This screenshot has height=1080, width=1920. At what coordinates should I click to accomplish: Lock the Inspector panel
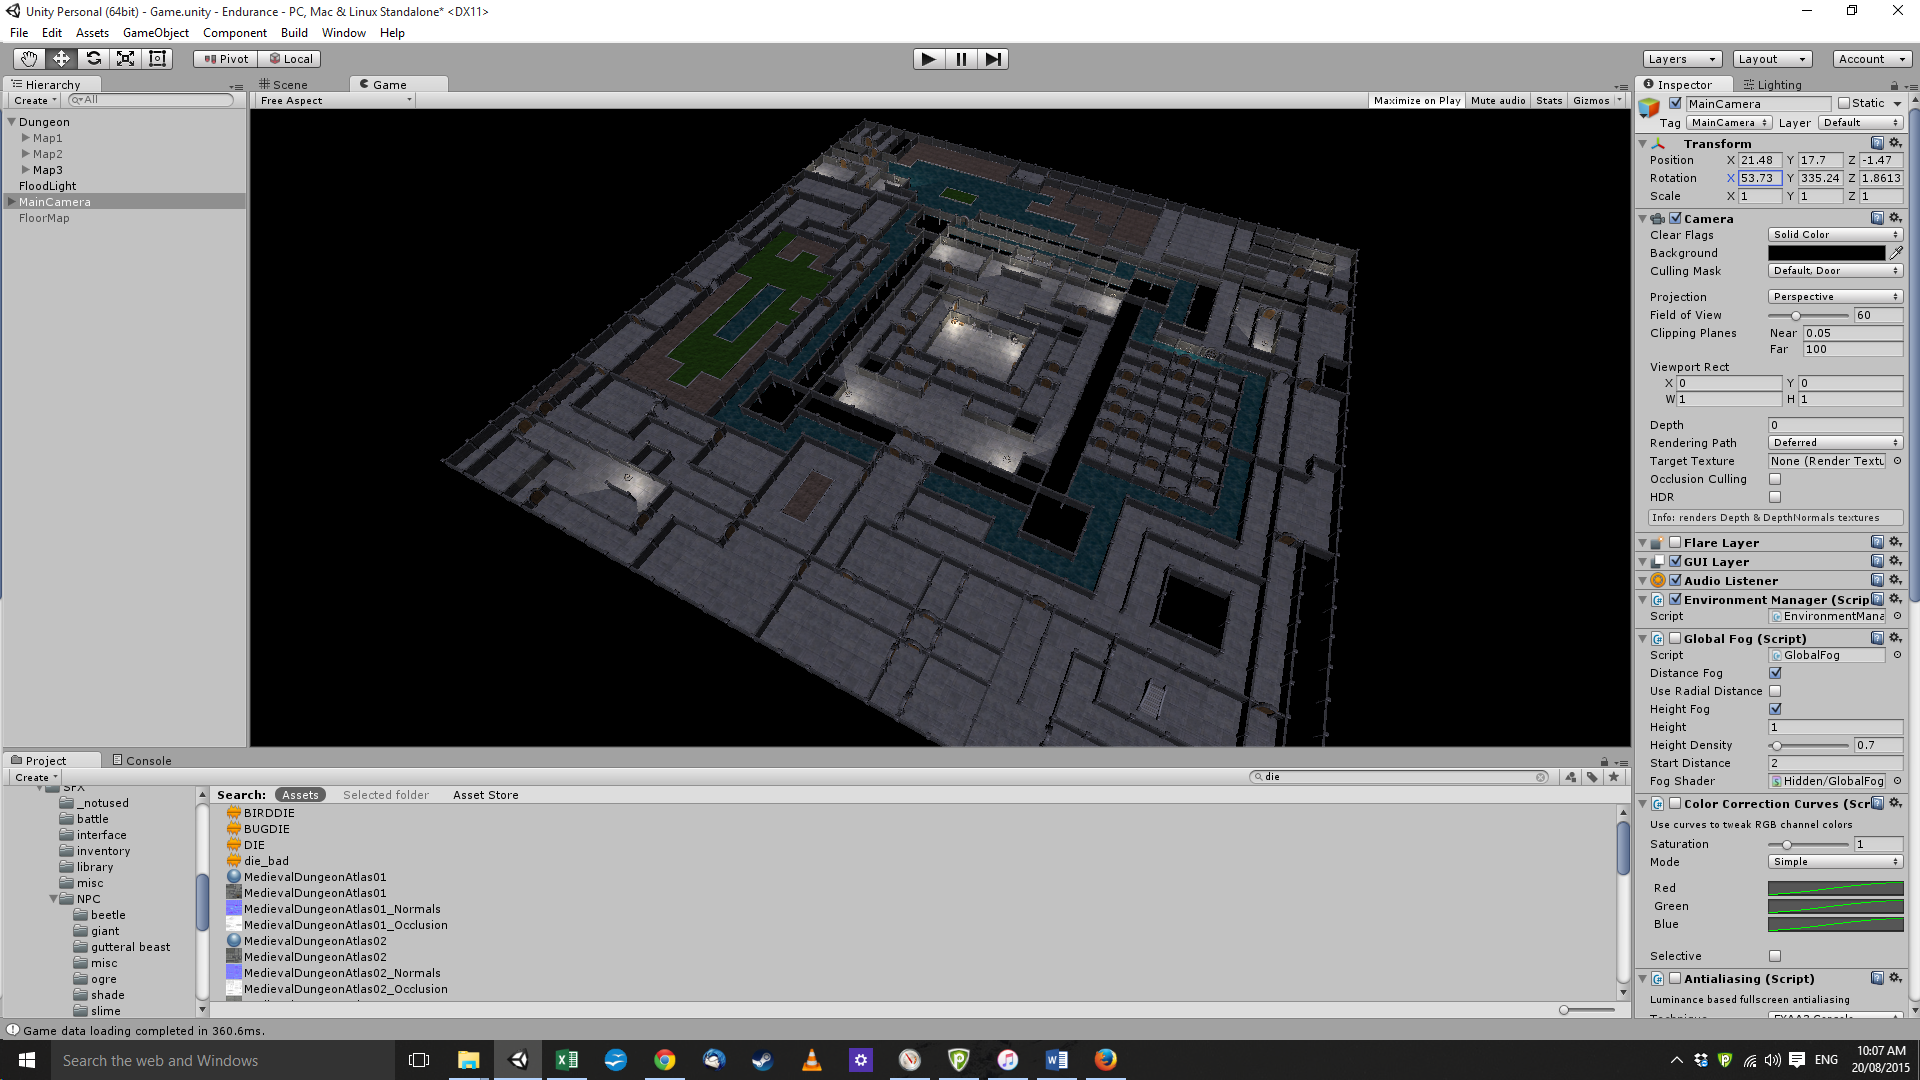pyautogui.click(x=1894, y=85)
